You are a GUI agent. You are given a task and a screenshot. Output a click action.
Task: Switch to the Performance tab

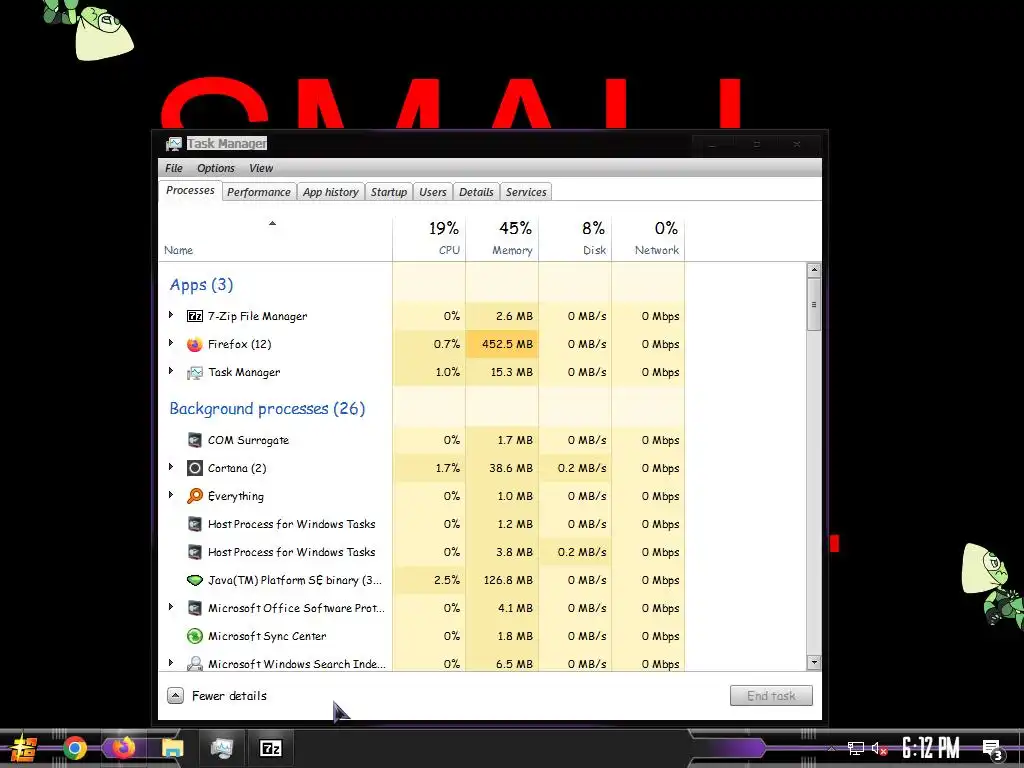click(x=259, y=192)
